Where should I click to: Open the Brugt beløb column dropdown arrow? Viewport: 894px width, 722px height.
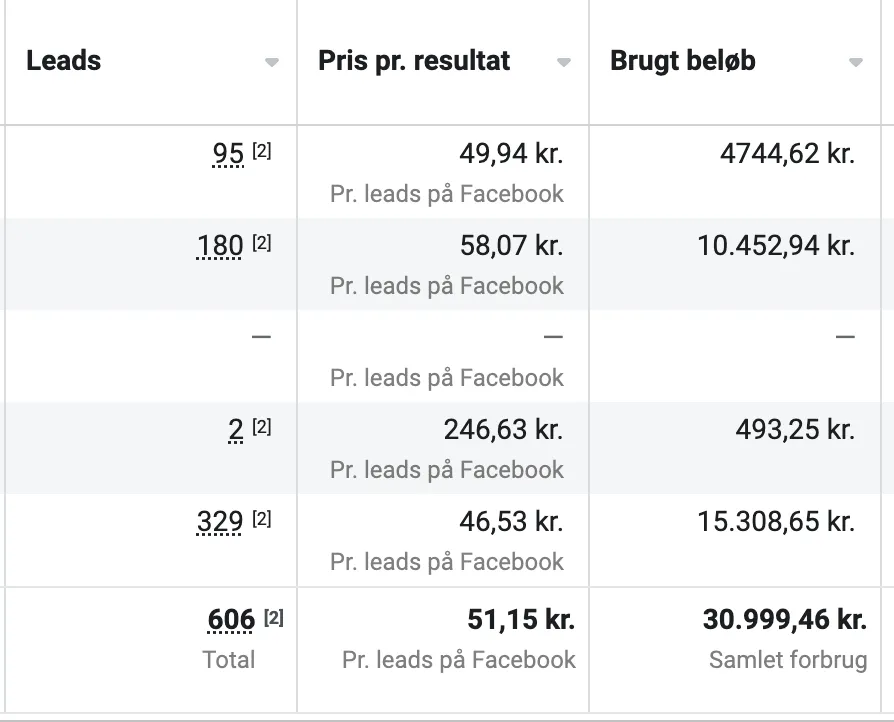pos(856,62)
